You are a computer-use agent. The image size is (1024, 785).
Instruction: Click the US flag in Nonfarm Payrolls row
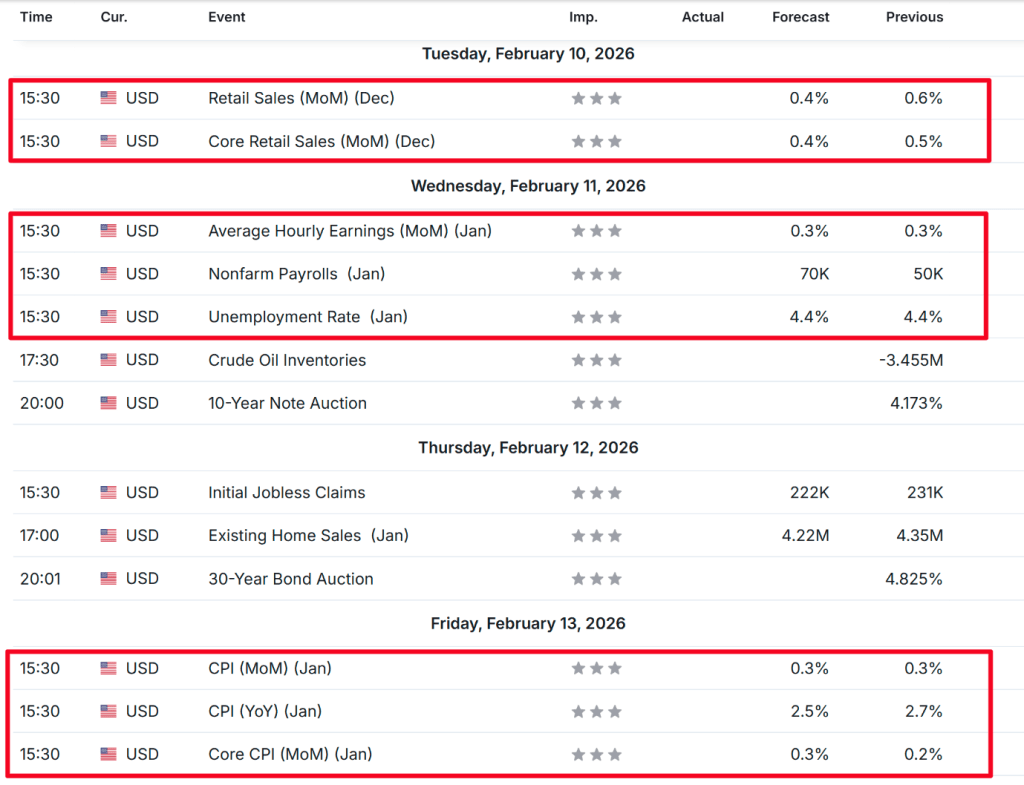coord(109,274)
